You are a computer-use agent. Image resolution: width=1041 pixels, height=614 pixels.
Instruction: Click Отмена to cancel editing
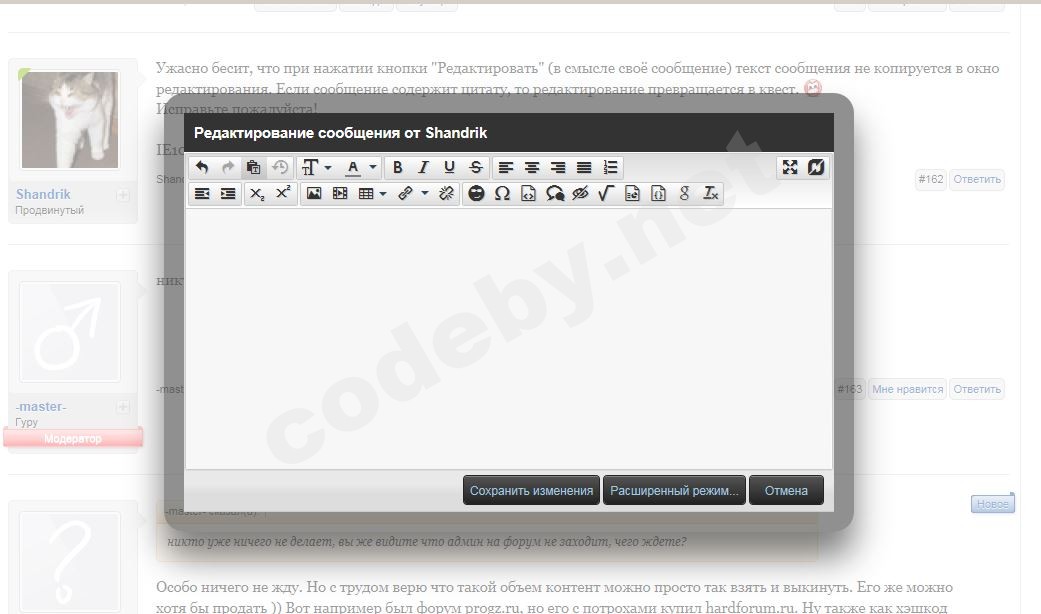tap(786, 491)
